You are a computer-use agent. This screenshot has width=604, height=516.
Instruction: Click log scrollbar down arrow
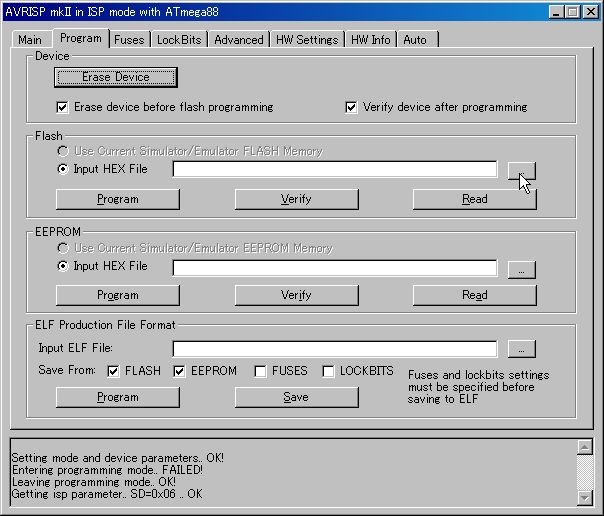point(585,497)
